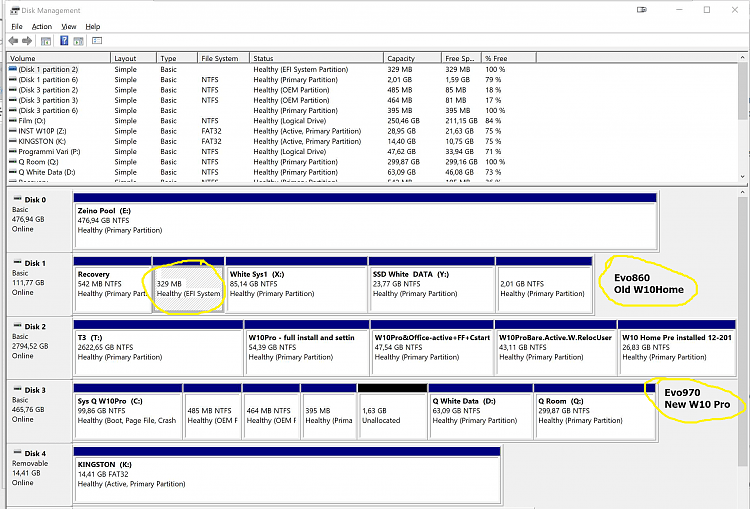Sort by the Free Sp.. column header
Screen dimensions: 750x509
point(461,58)
